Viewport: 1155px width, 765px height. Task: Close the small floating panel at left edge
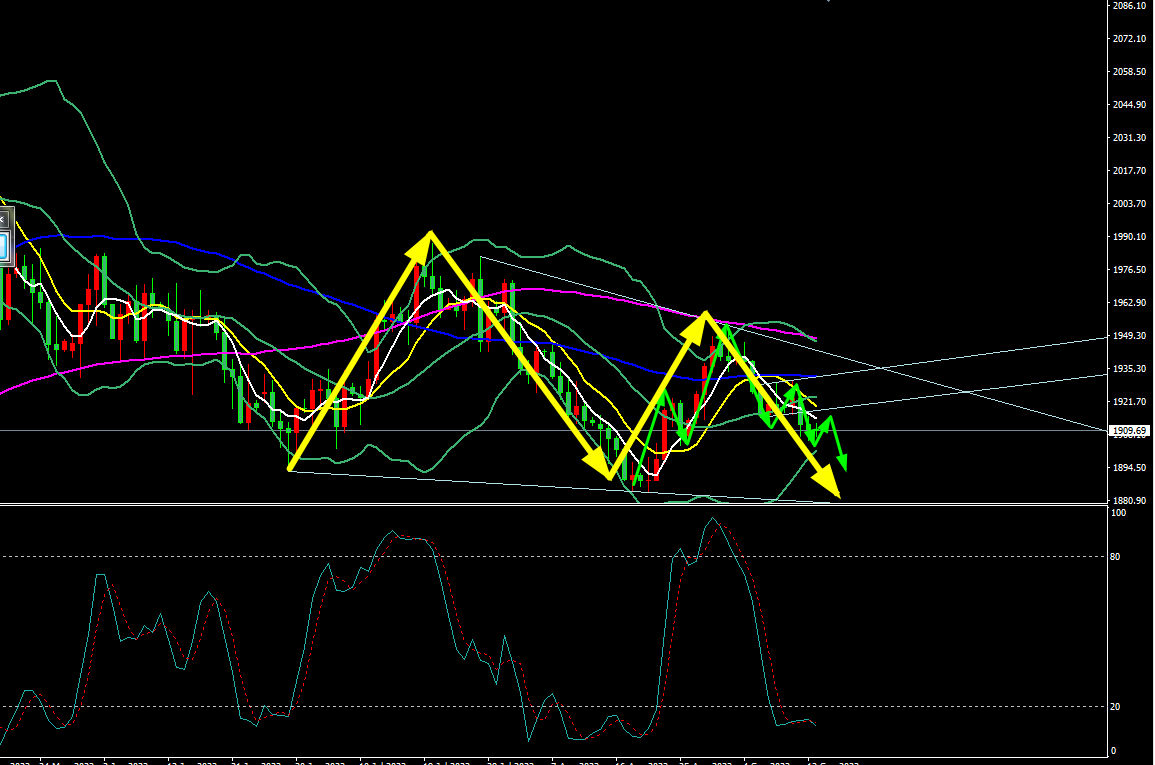(3, 218)
